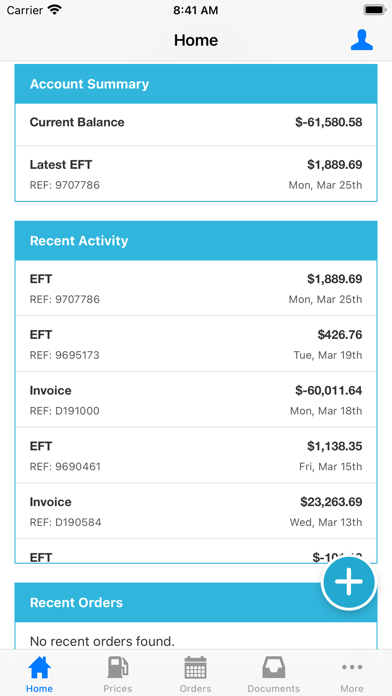Open the More ellipsis icon
The width and height of the screenshot is (392, 696).
[352, 667]
